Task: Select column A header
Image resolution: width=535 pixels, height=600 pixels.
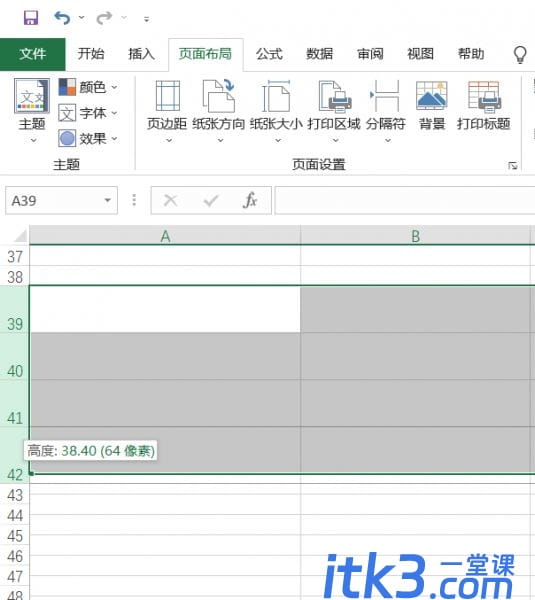Action: tap(165, 236)
